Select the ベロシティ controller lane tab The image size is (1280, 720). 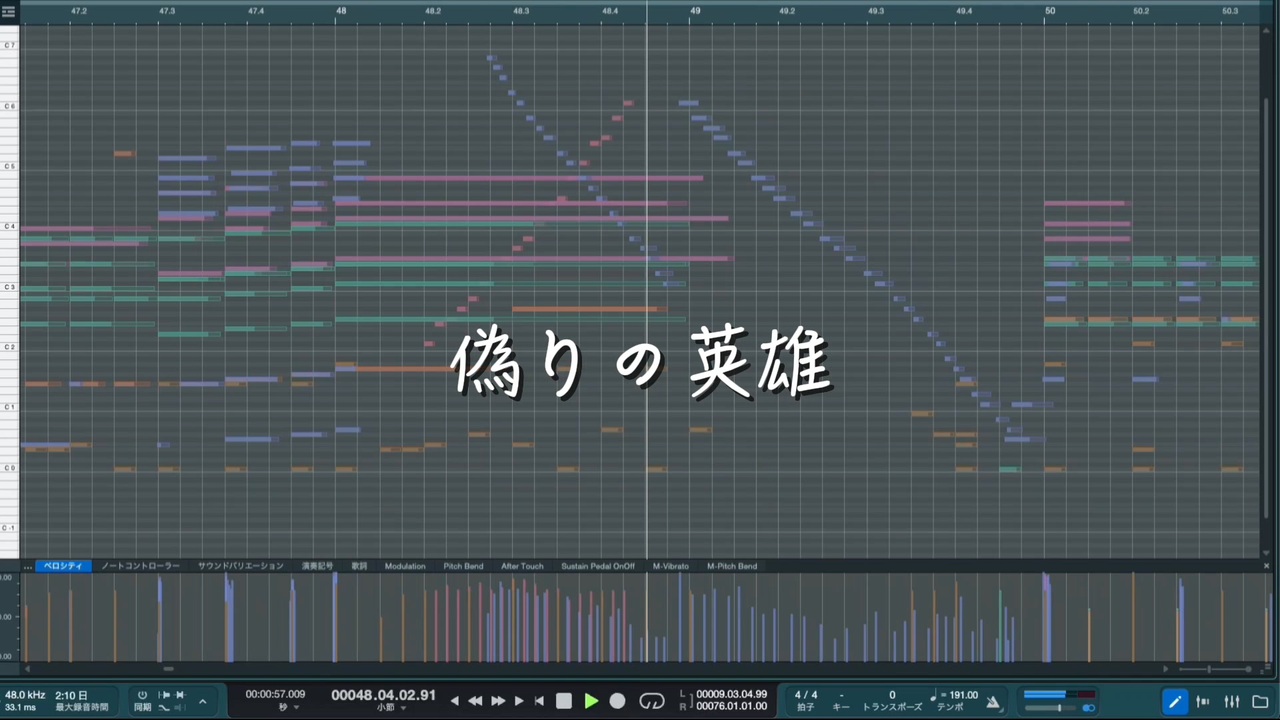coord(63,566)
